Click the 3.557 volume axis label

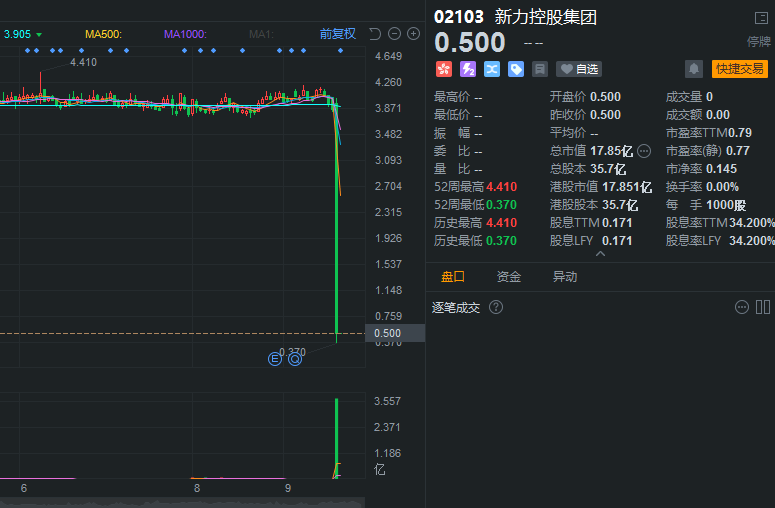[388, 401]
